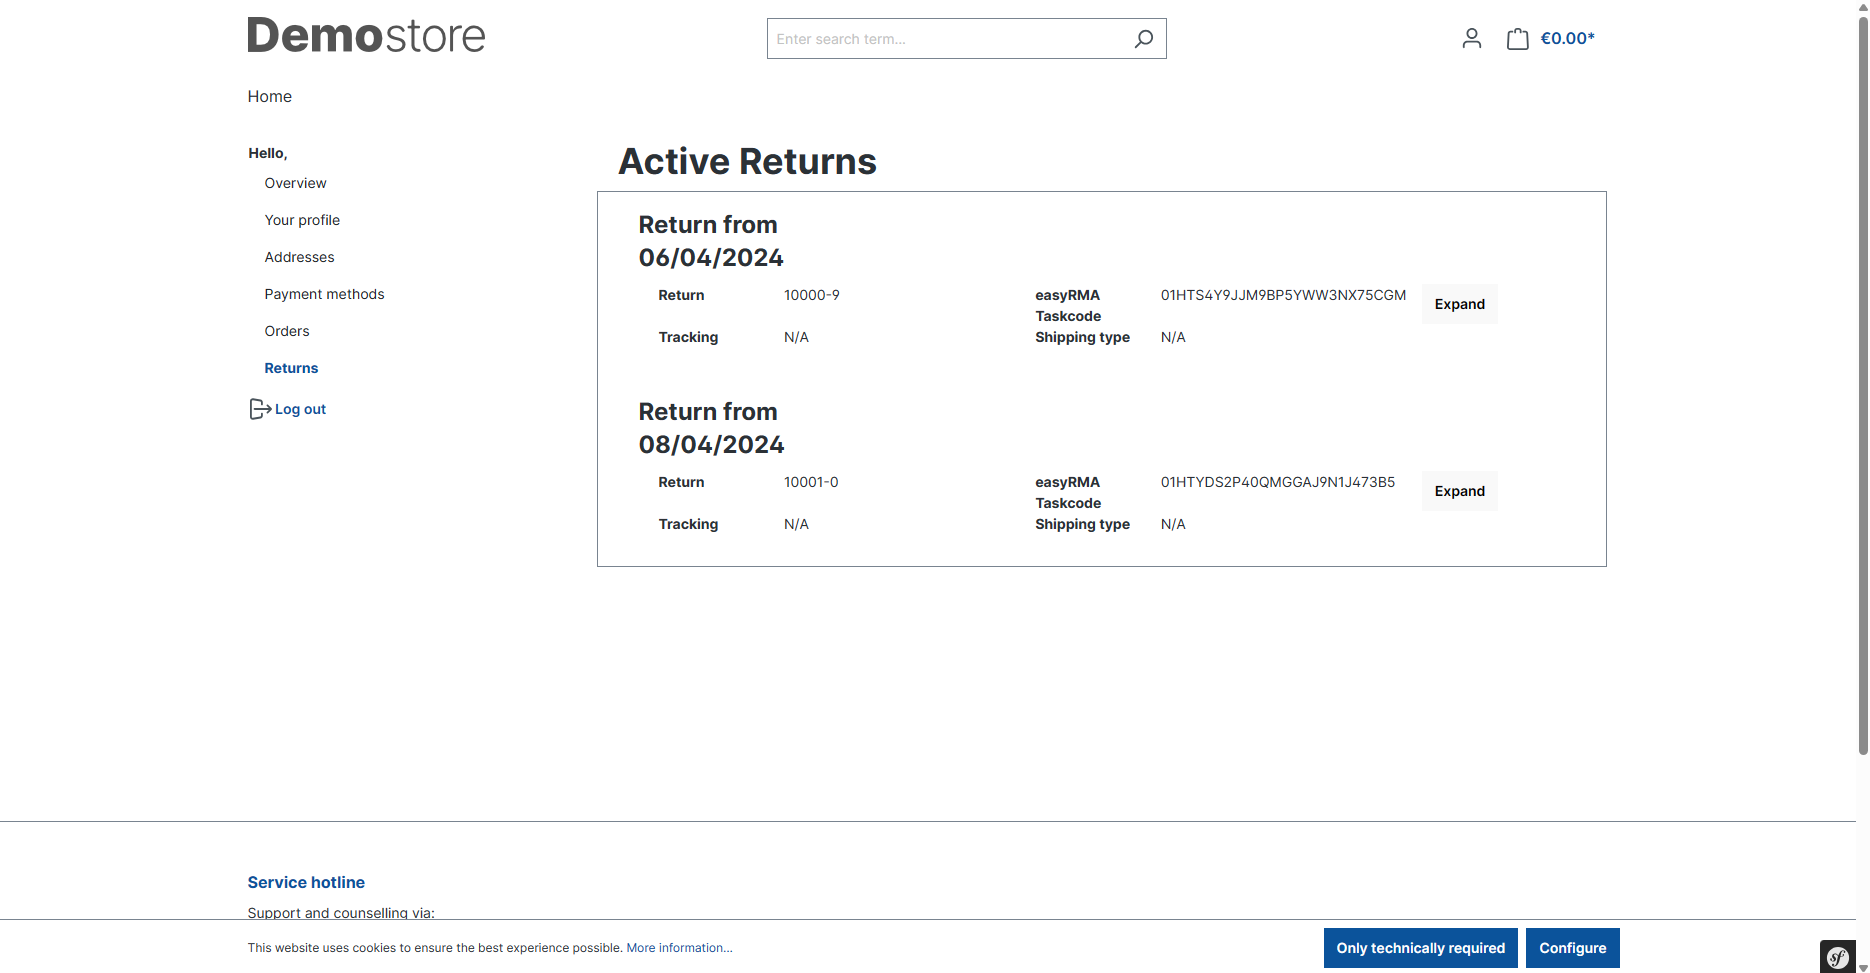Click the Return from 08/04/2024 heading
This screenshot has height=973, width=1870.
711,428
